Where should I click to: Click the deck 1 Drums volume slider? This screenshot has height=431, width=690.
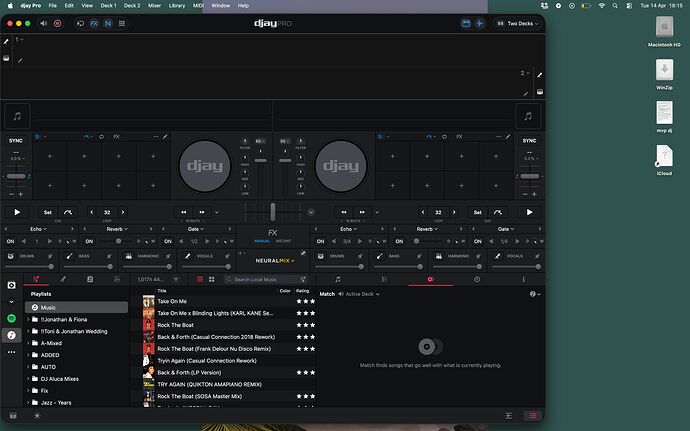(x=29, y=267)
